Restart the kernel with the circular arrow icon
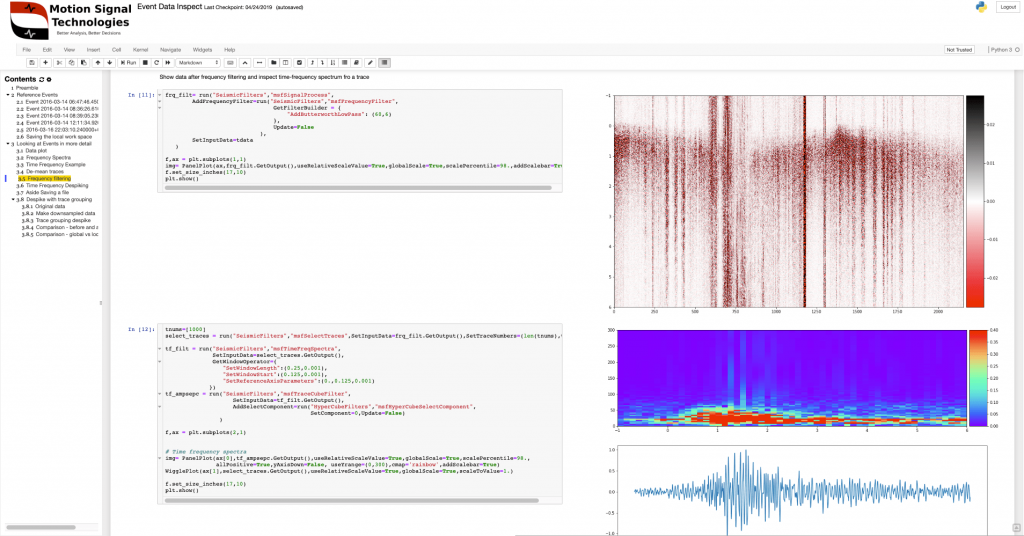1024x536 pixels. [x=156, y=63]
